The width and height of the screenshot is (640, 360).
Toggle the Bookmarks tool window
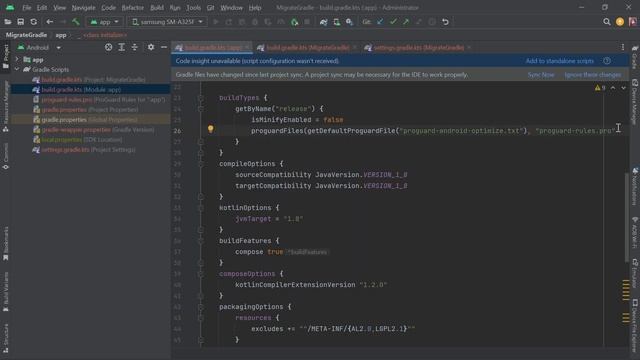point(6,244)
